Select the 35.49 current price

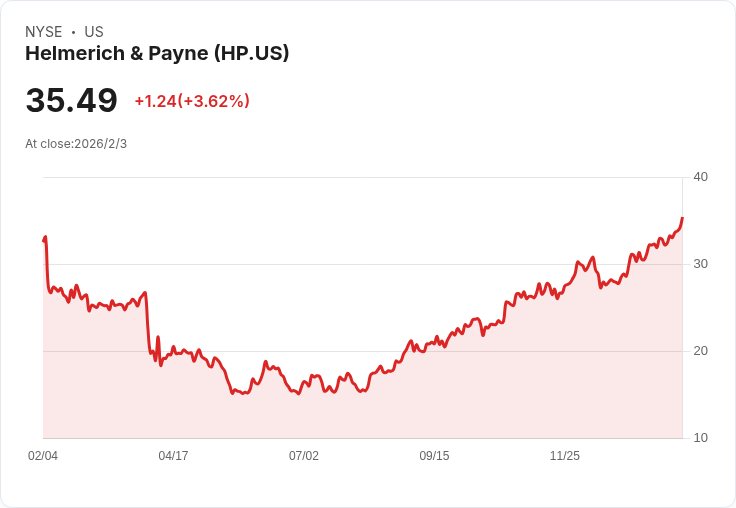(x=71, y=100)
